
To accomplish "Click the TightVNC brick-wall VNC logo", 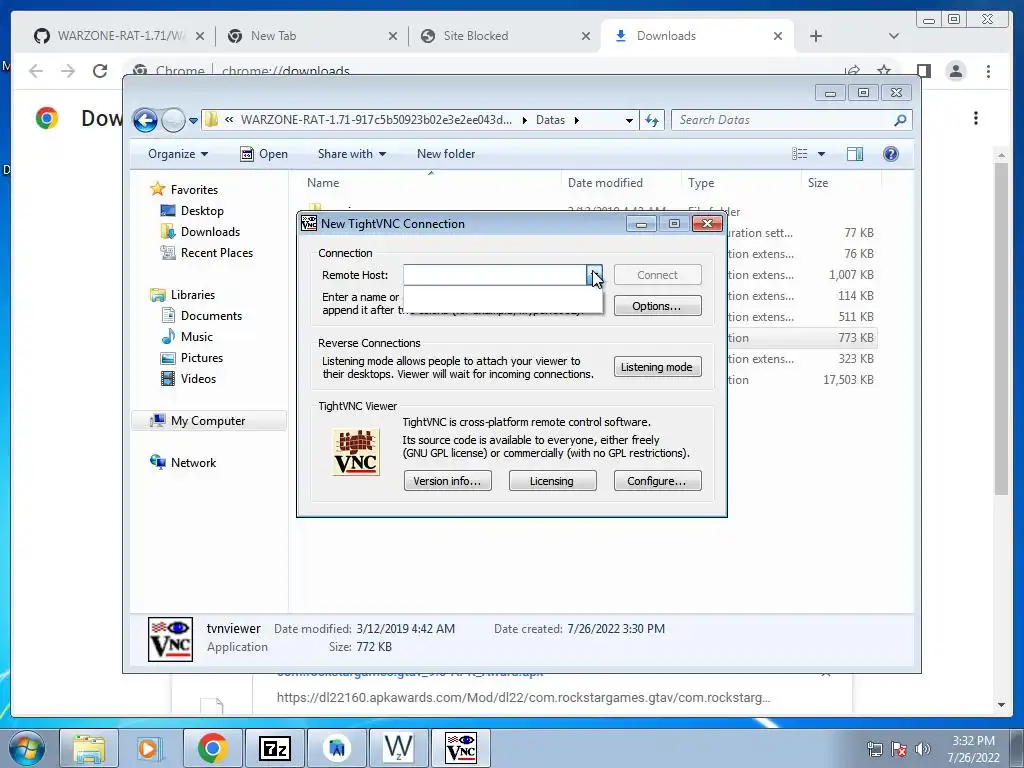I will click(356, 452).
